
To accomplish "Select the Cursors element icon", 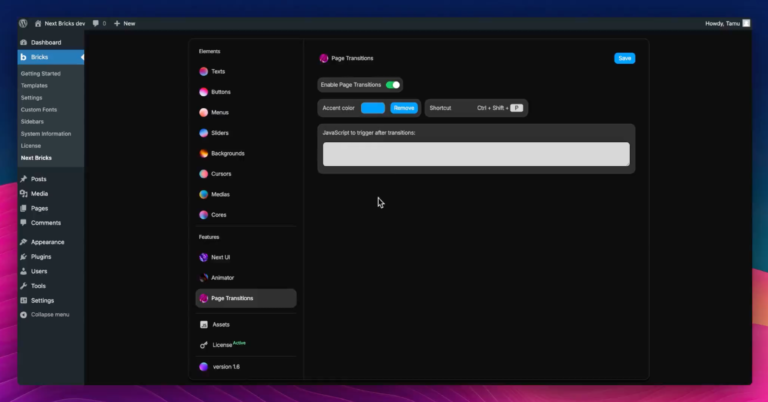I will [203, 174].
